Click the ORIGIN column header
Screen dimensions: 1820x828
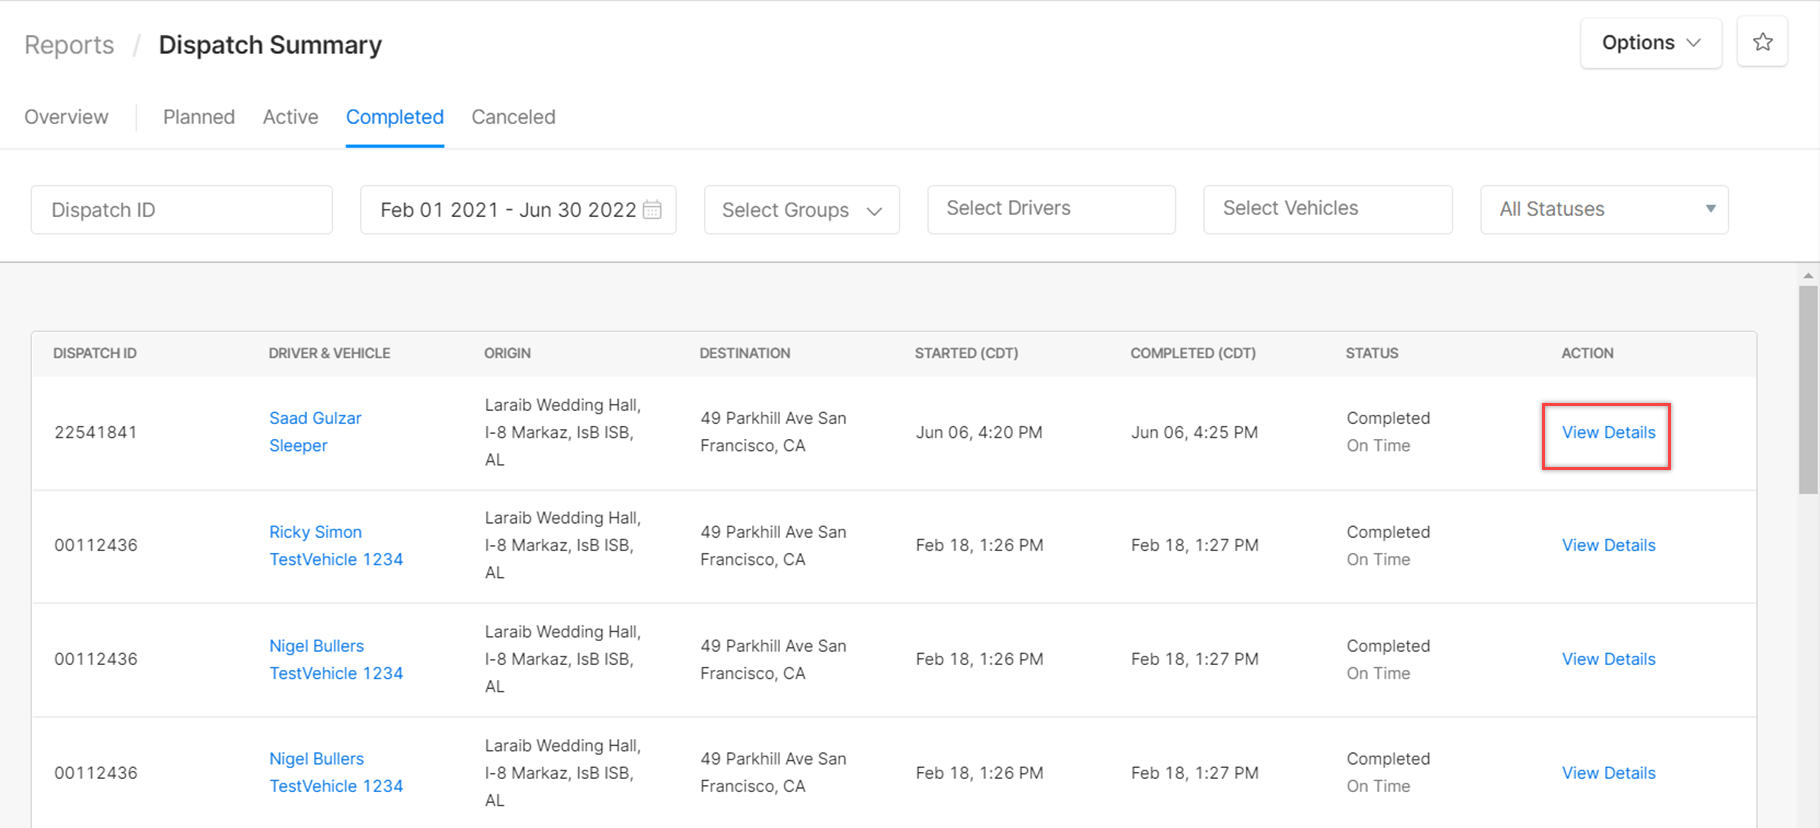(507, 354)
